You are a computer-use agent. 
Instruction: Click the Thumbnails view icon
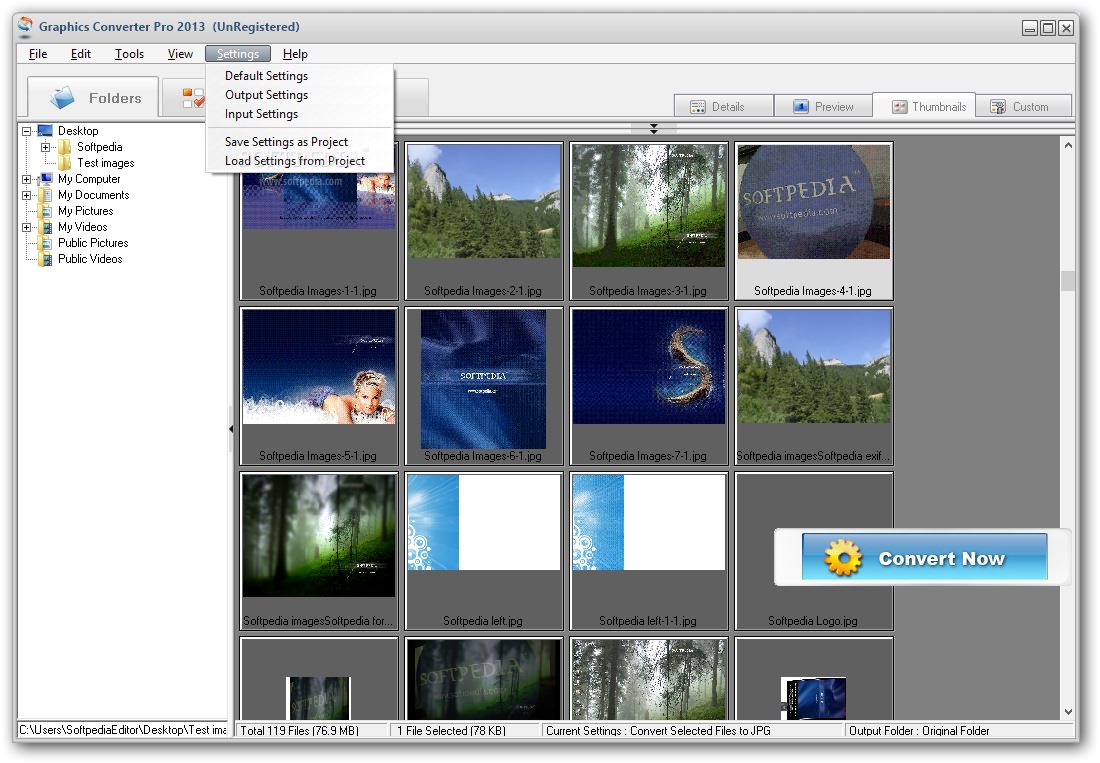coord(899,107)
